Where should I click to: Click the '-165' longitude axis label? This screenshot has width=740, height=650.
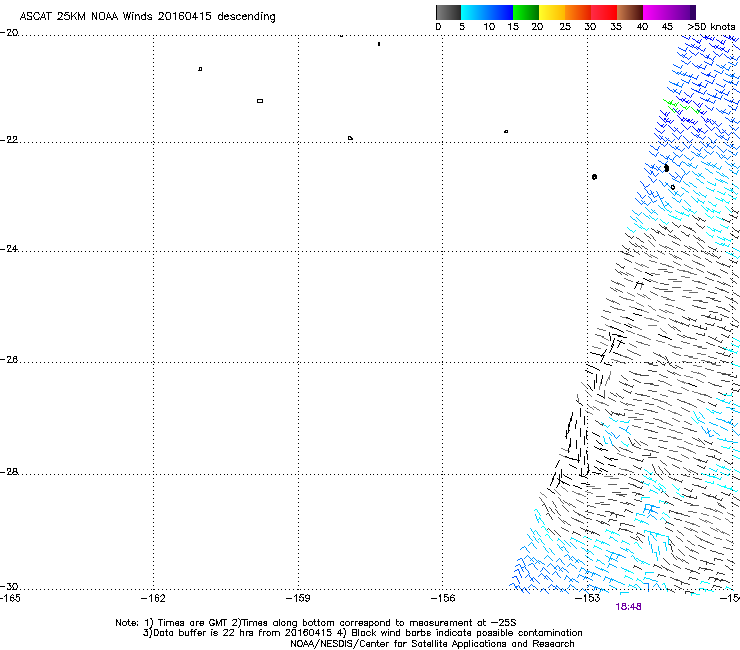[x=10, y=599]
